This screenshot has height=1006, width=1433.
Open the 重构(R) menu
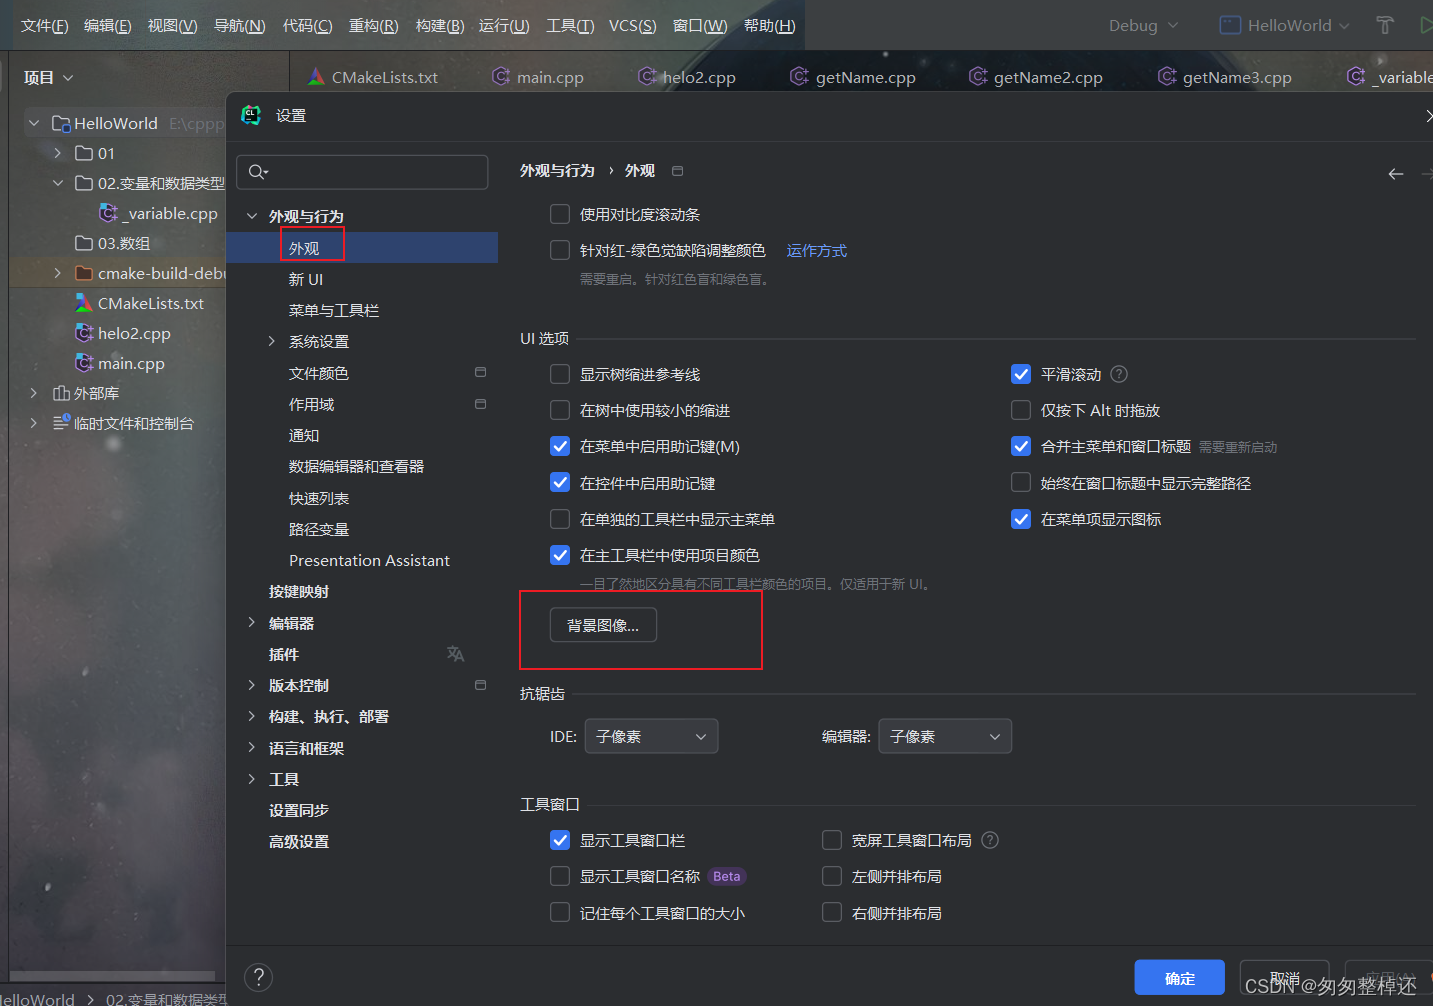pyautogui.click(x=373, y=25)
